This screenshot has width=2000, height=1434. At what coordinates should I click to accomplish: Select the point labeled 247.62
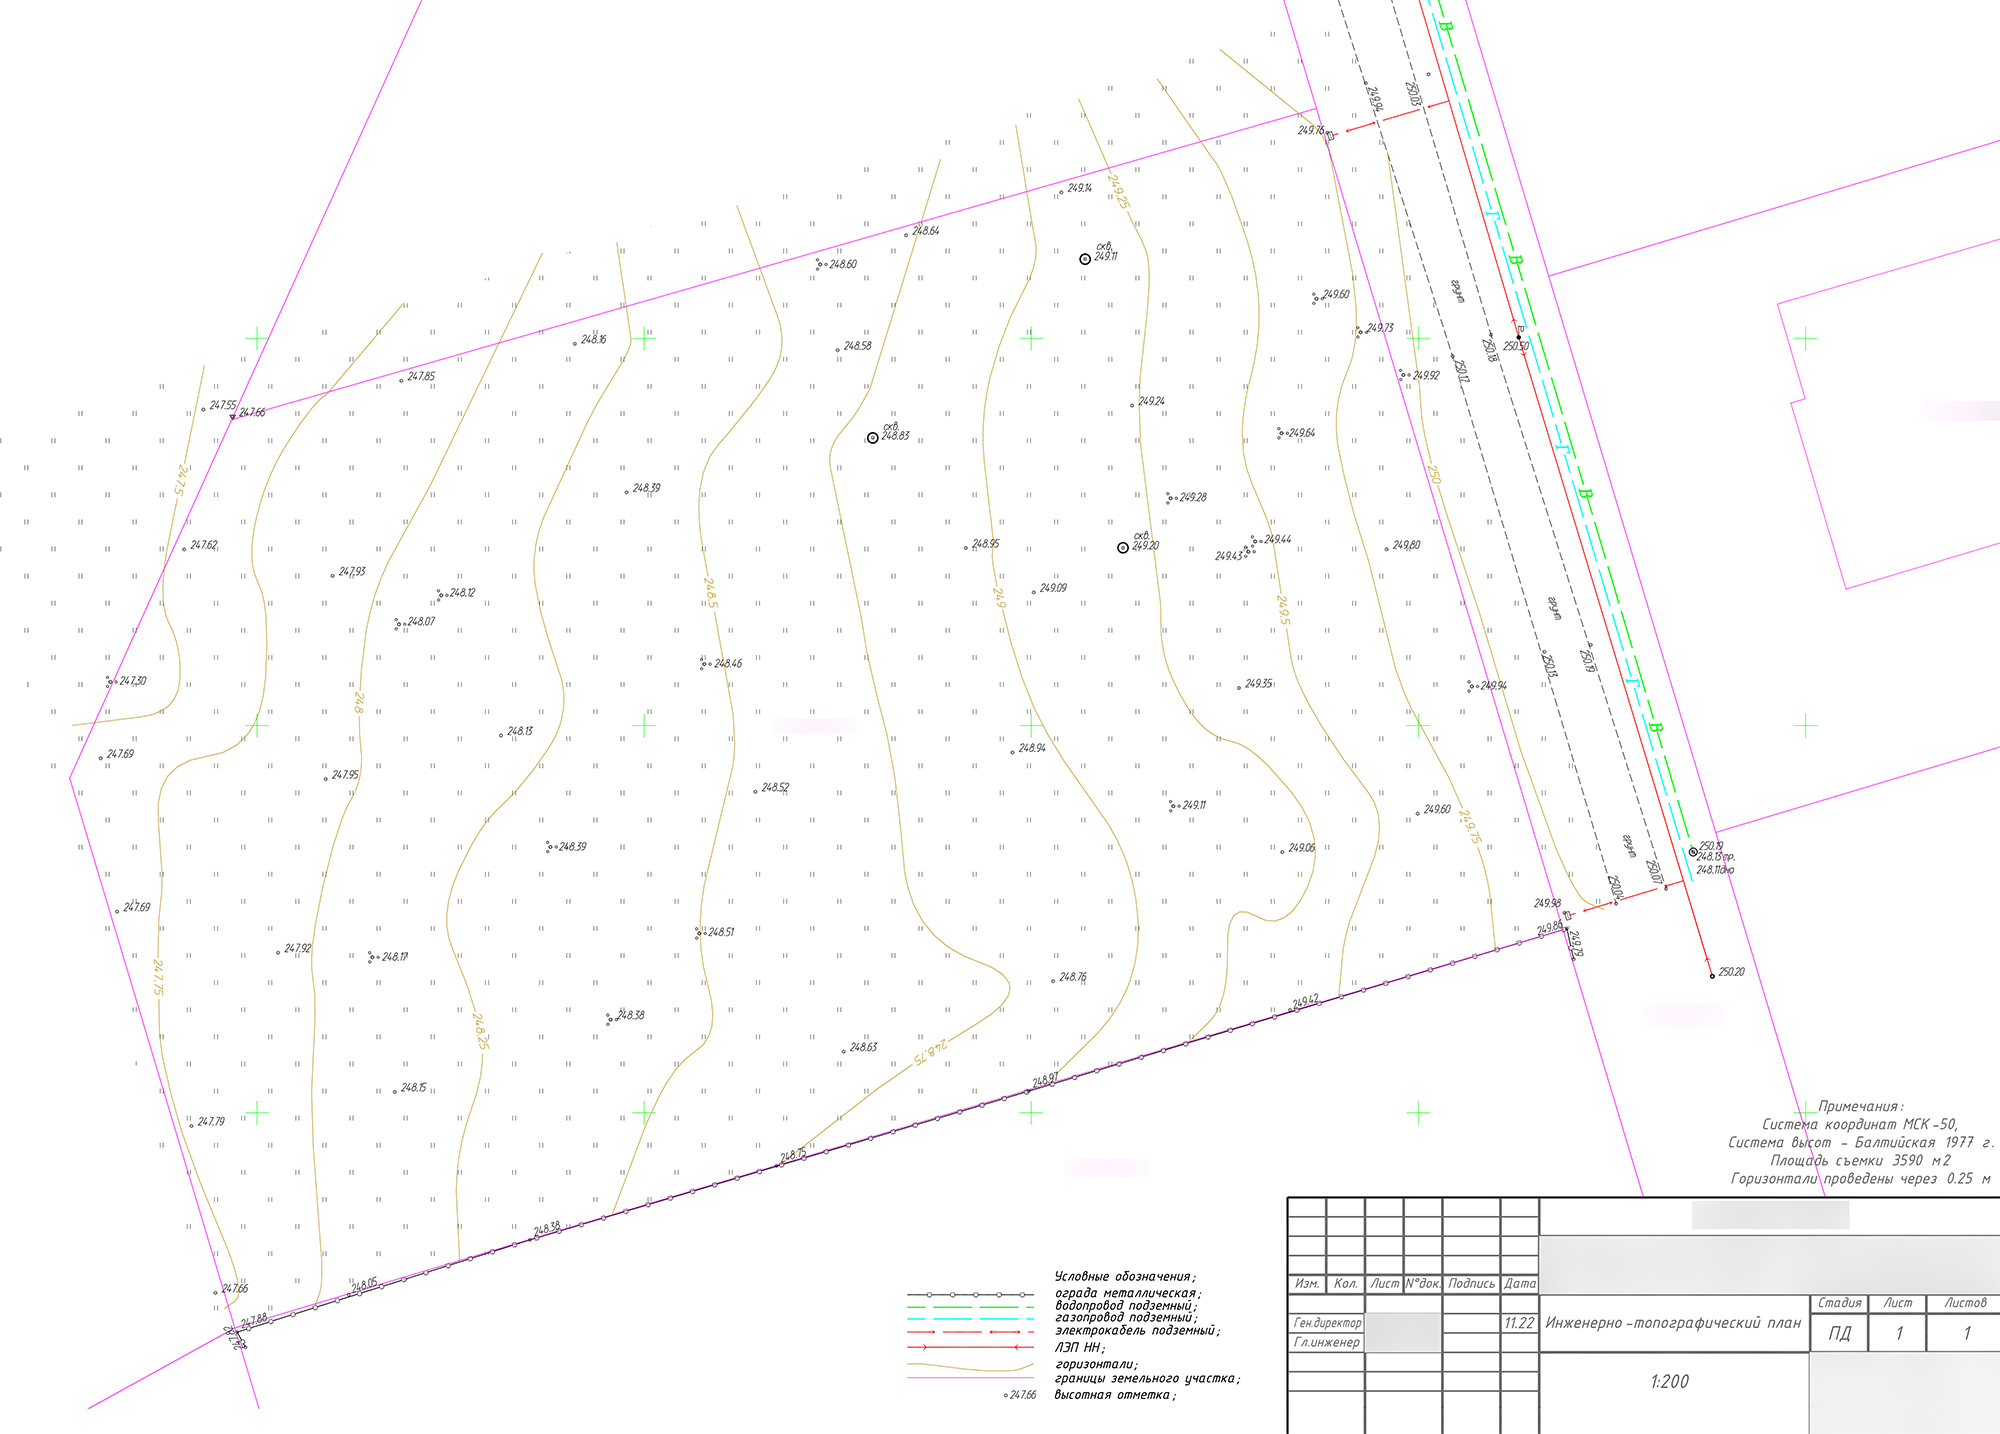pyautogui.click(x=203, y=546)
